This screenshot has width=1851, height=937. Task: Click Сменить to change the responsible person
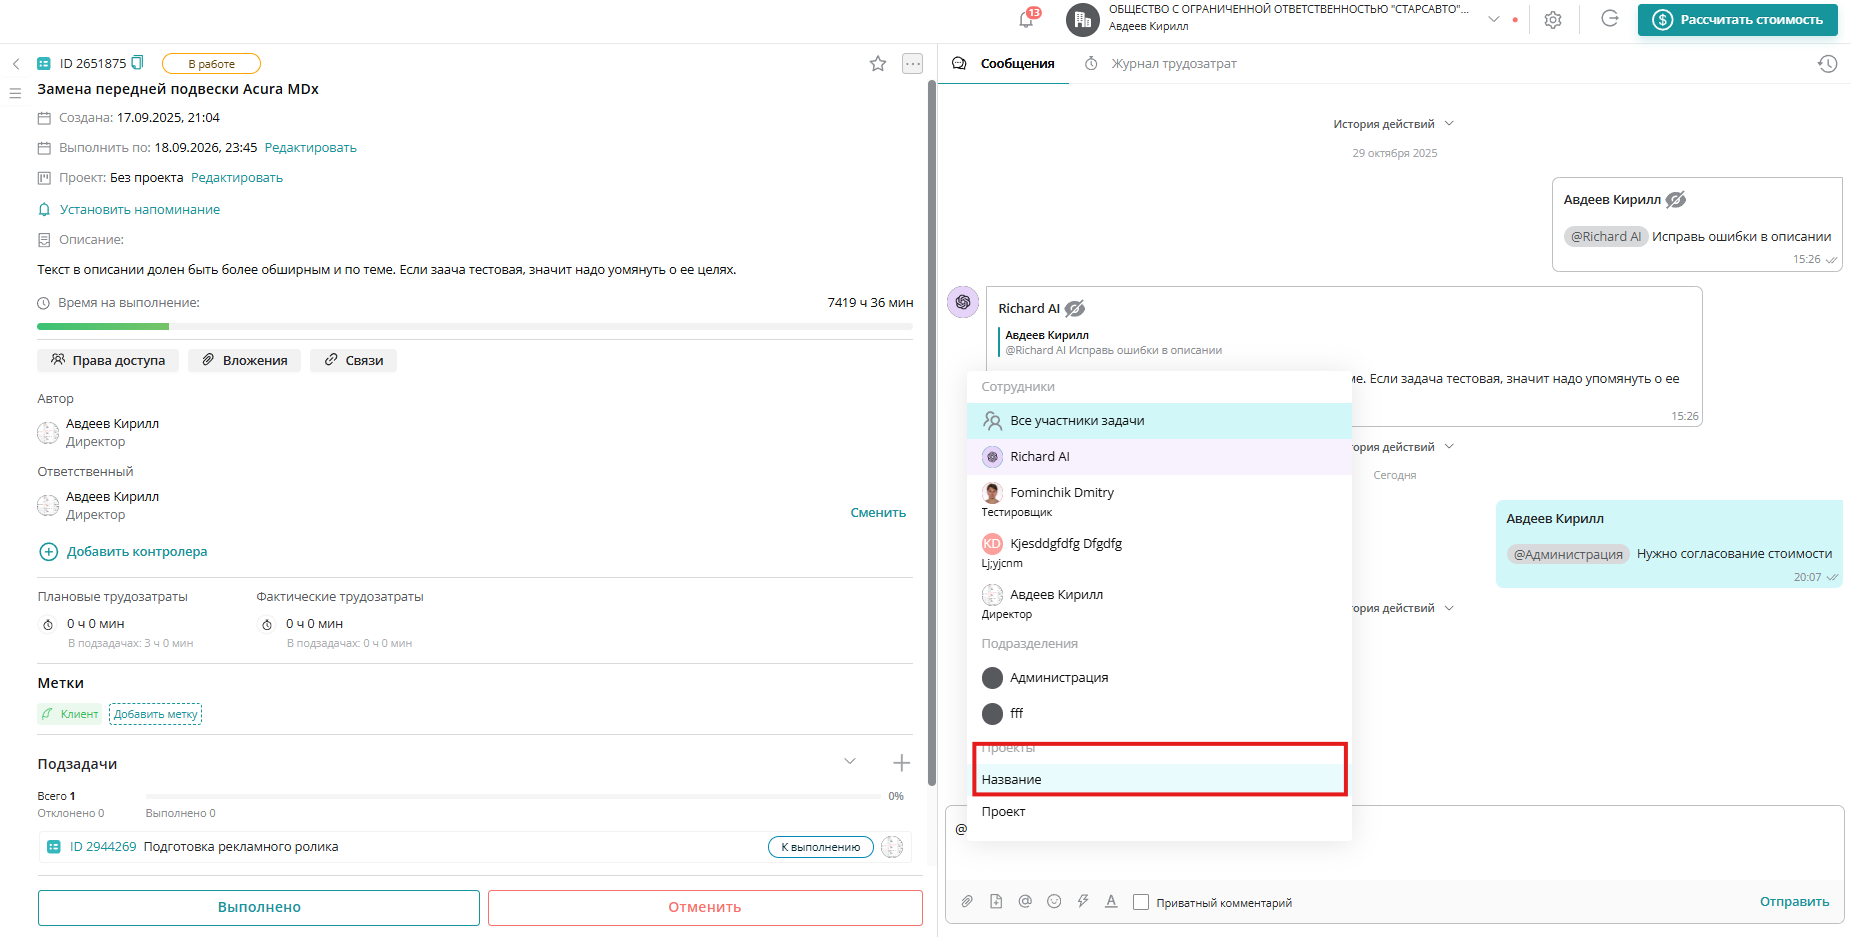(877, 511)
